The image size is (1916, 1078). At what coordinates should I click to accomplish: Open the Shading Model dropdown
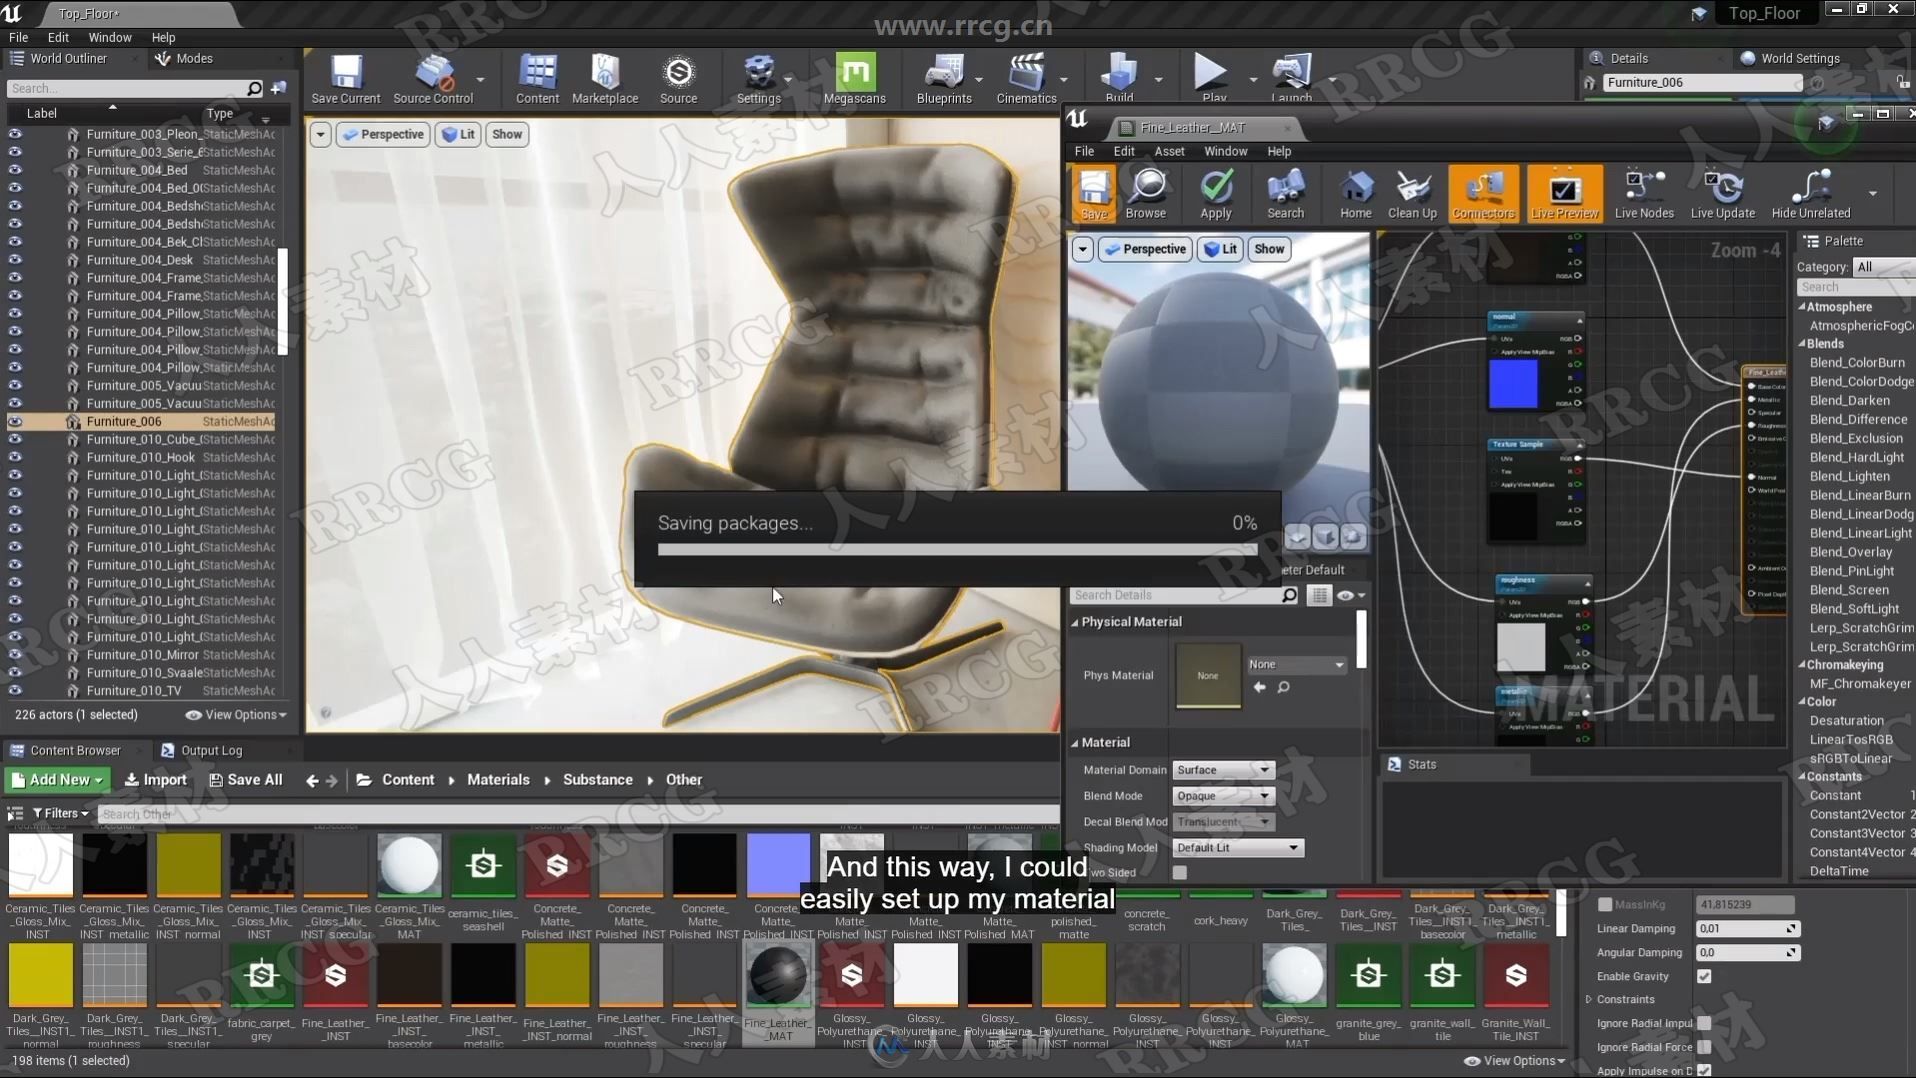coord(1237,848)
